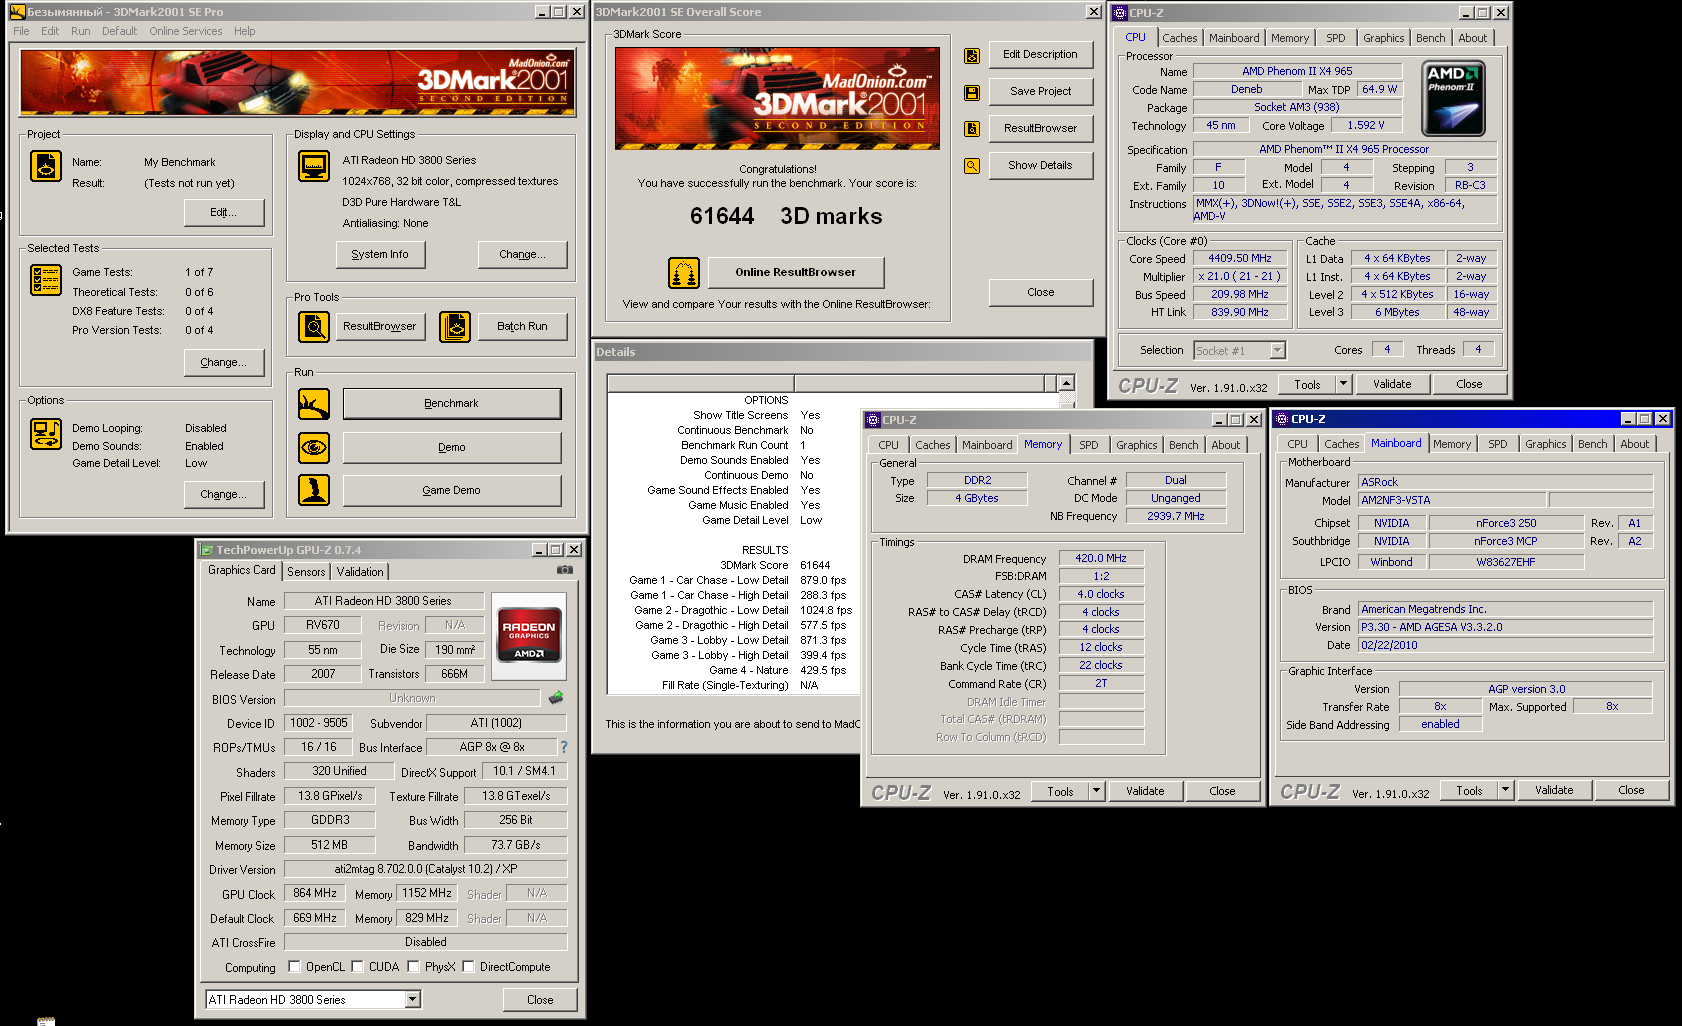Open the File menu in 3DMark2001

pyautogui.click(x=21, y=31)
